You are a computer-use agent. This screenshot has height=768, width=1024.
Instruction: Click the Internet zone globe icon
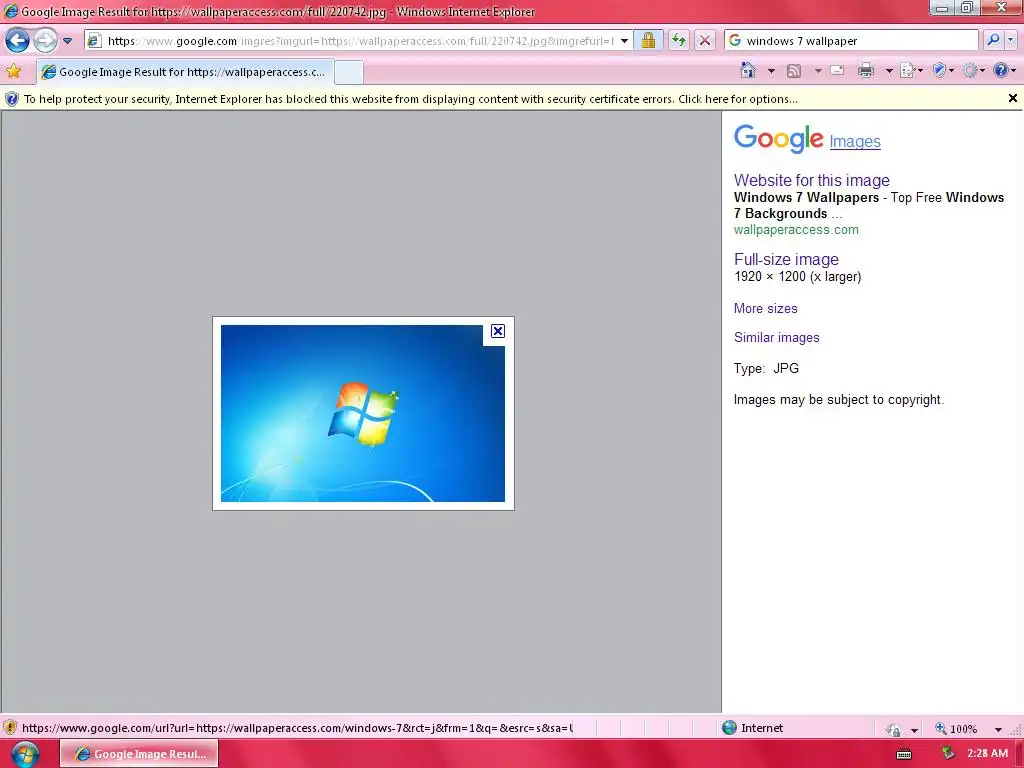[x=729, y=728]
